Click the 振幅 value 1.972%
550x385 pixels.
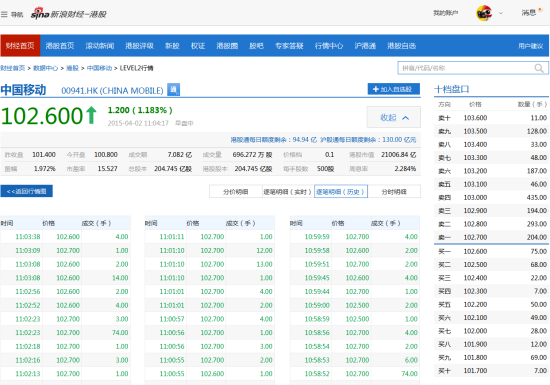click(x=45, y=169)
